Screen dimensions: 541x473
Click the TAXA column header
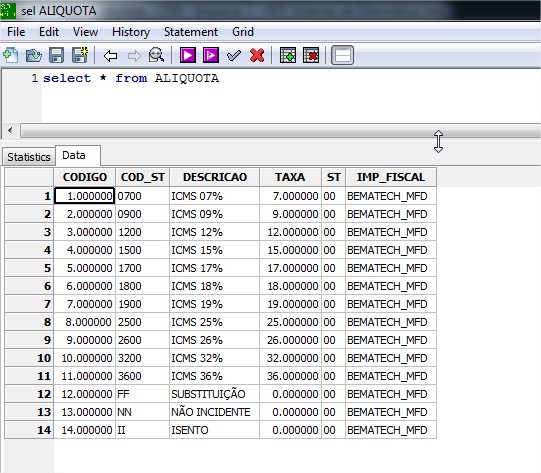(x=290, y=177)
